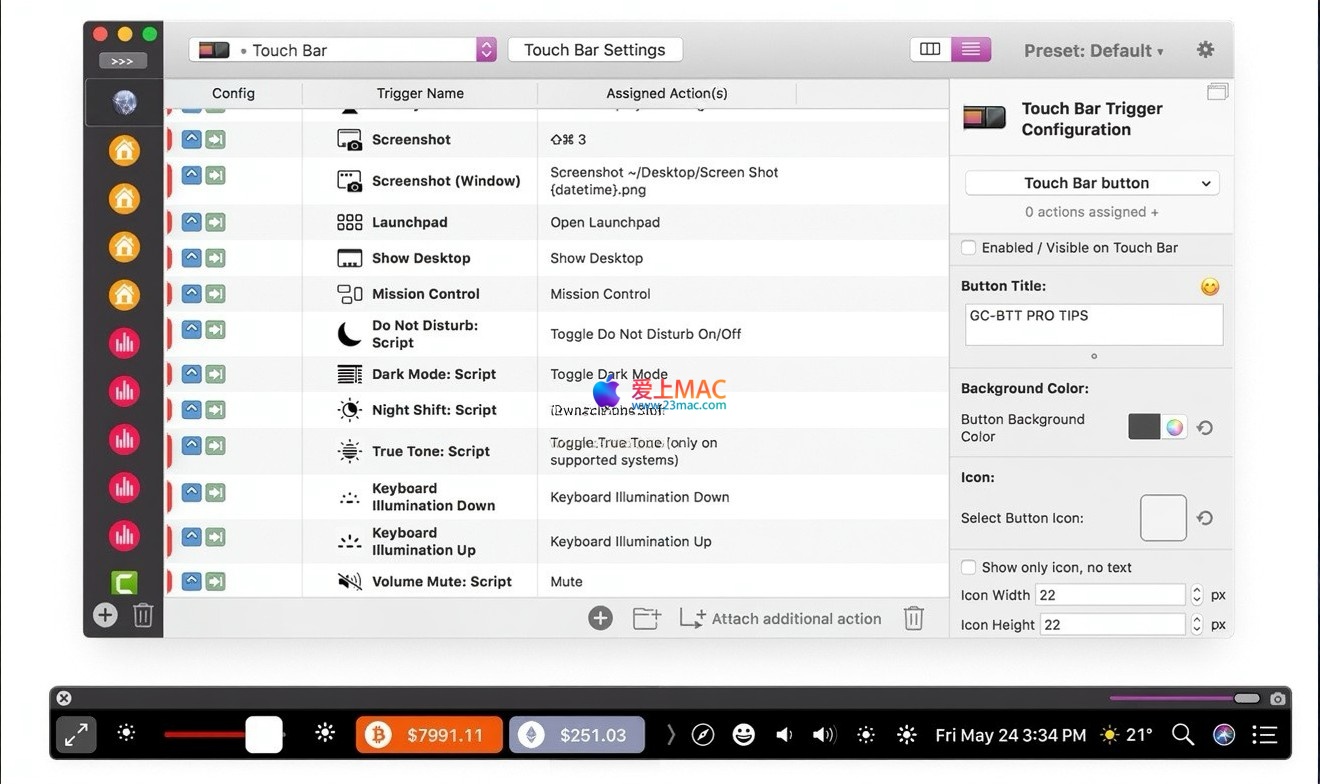Select the Launchpad trigger row
1320x784 pixels.
click(410, 222)
